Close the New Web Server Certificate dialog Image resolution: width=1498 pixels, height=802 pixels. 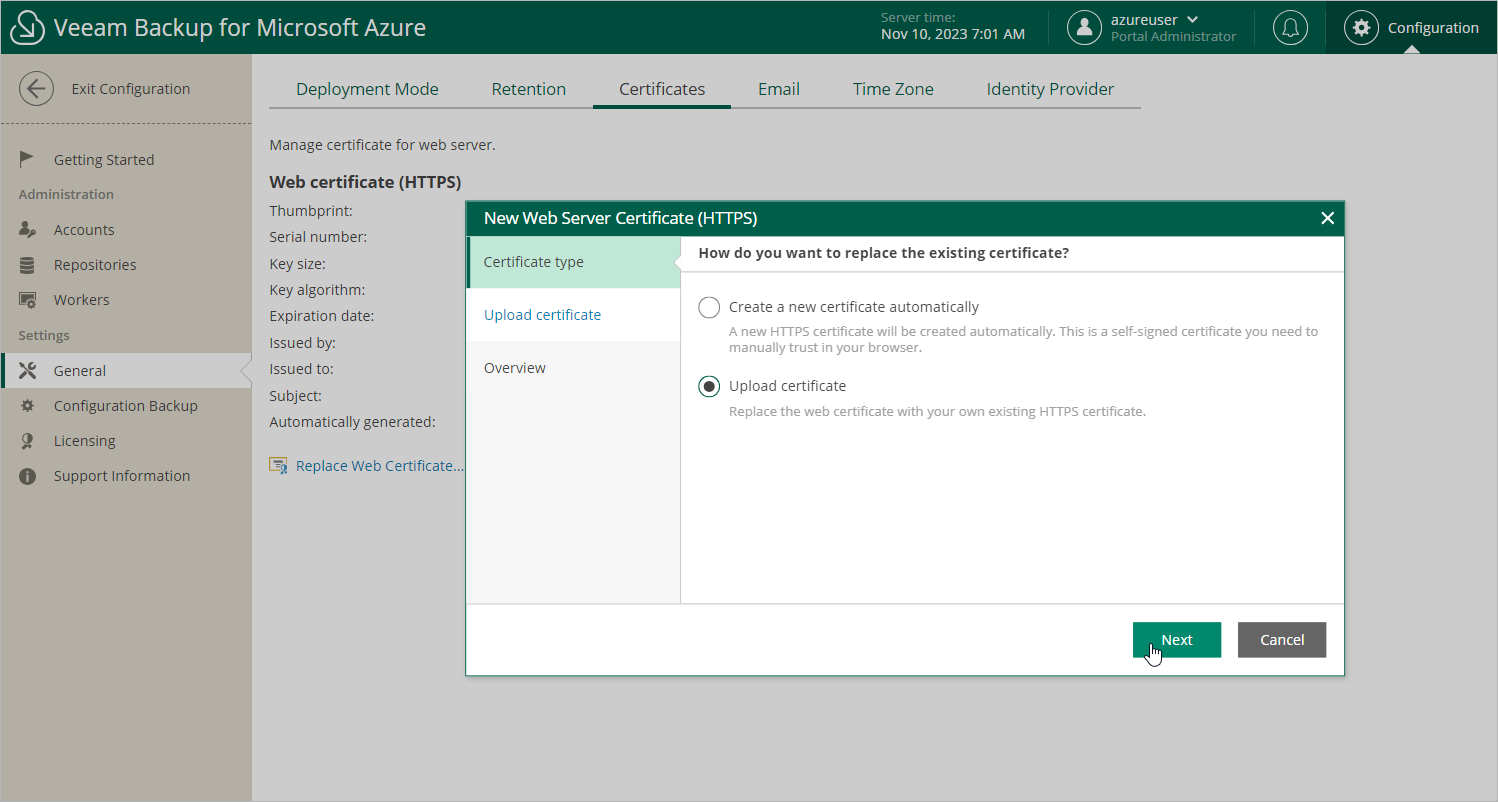click(1327, 218)
